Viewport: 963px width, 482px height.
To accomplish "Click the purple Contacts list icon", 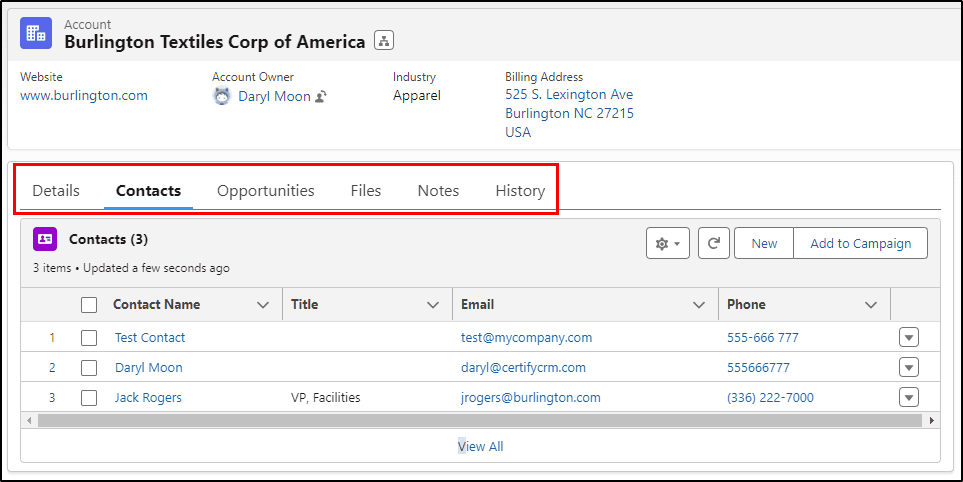I will [45, 239].
